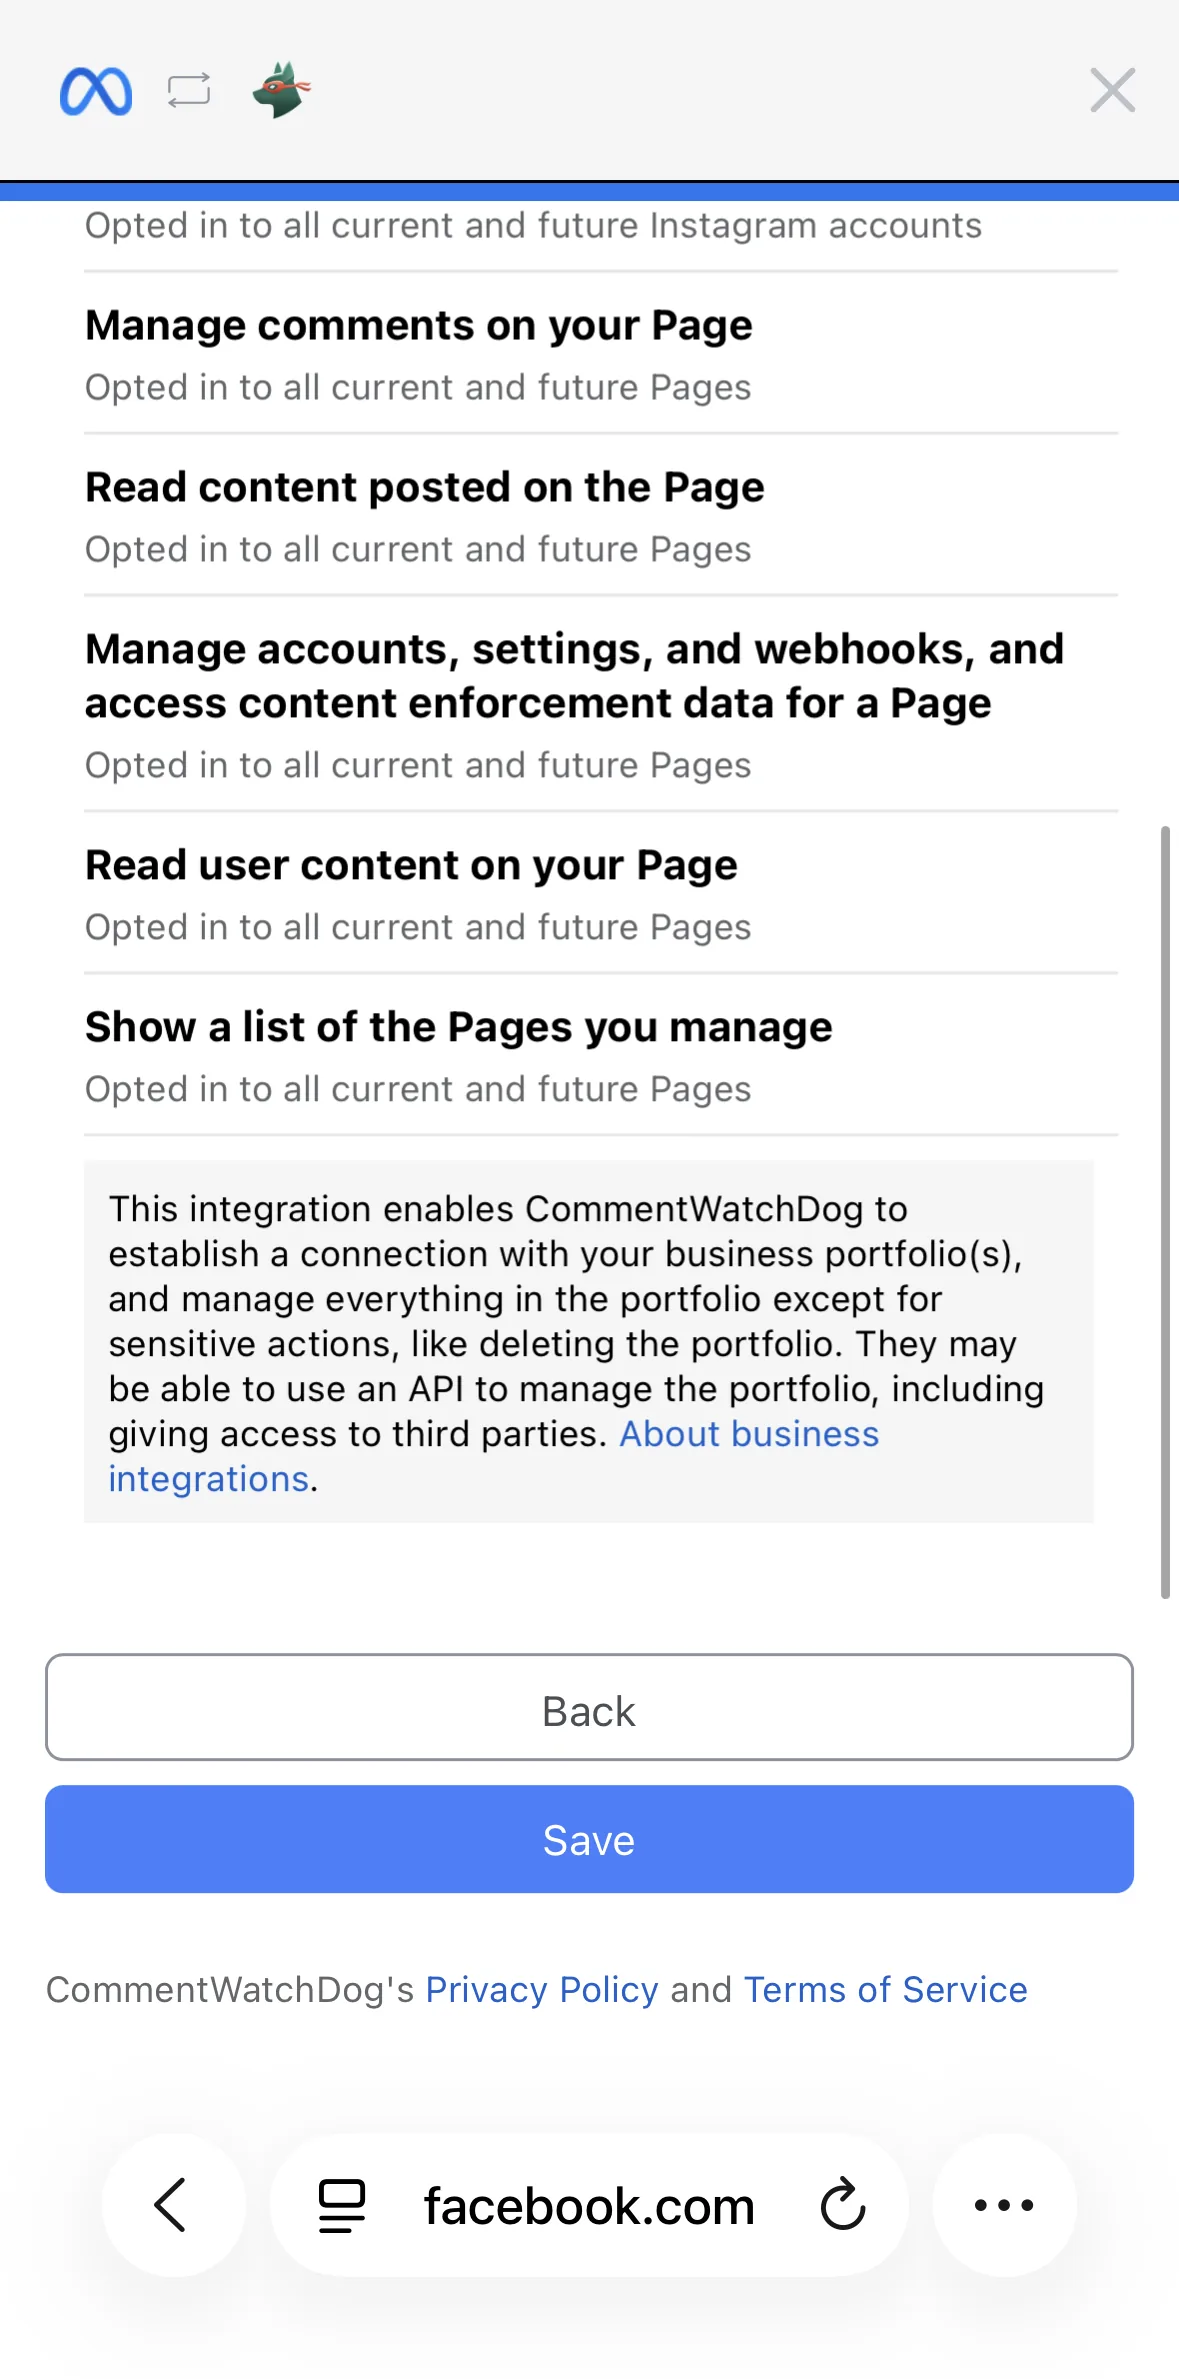Screen dimensions: 1179x2379
Task: Tap the facebook.com address field
Action: (x=589, y=2205)
